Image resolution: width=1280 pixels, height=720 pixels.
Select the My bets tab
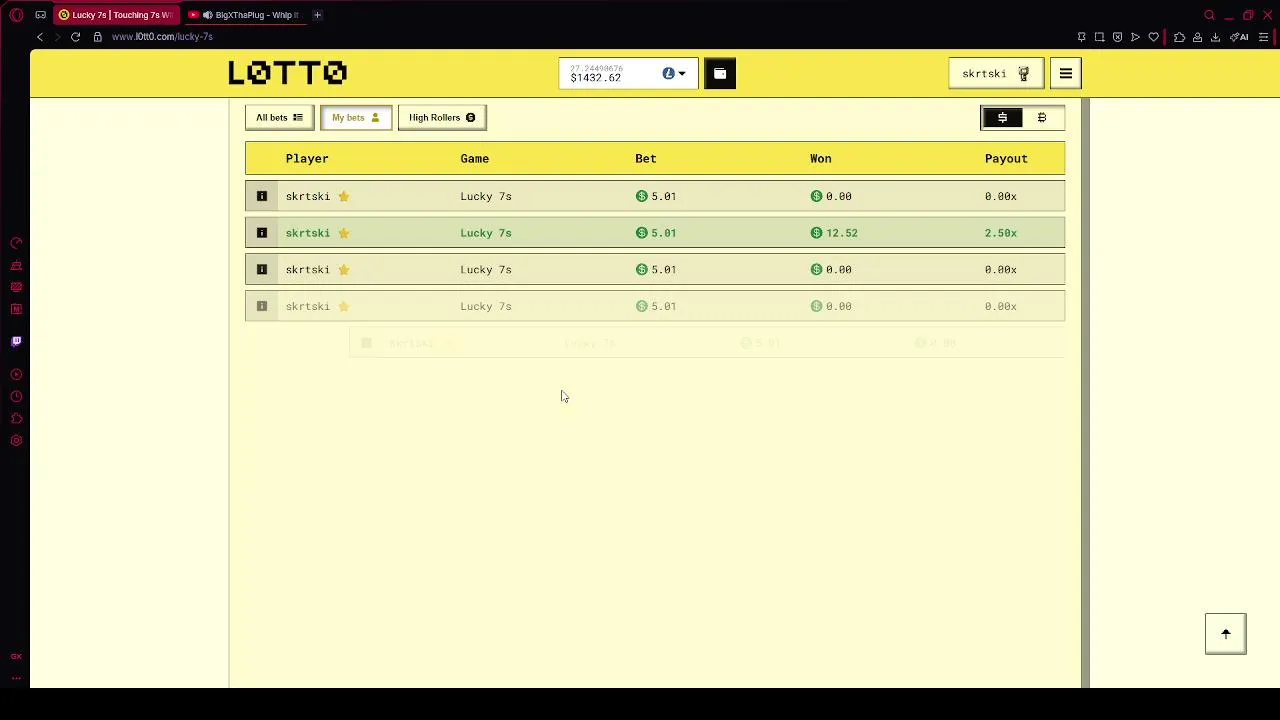[356, 117]
